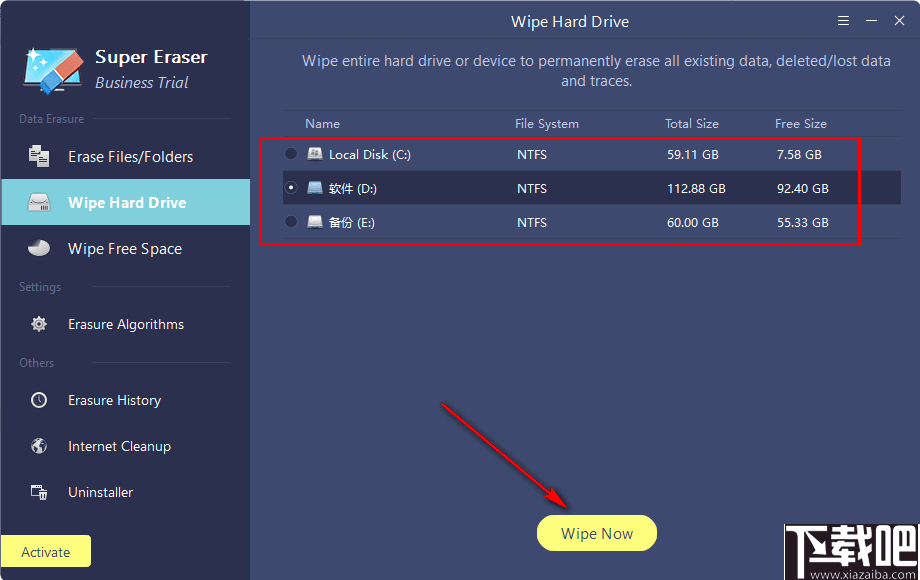Switch to Wipe Hard Drive section
The width and height of the screenshot is (920, 580).
126,202
